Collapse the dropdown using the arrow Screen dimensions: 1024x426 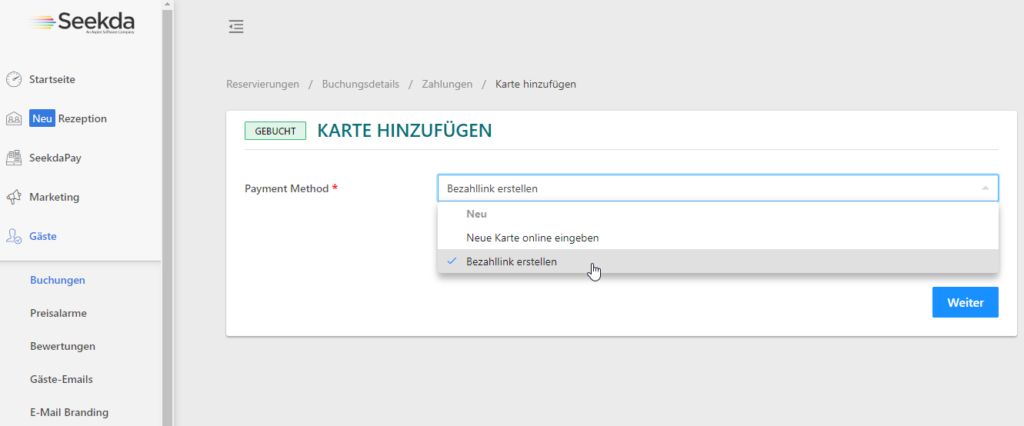[984, 189]
